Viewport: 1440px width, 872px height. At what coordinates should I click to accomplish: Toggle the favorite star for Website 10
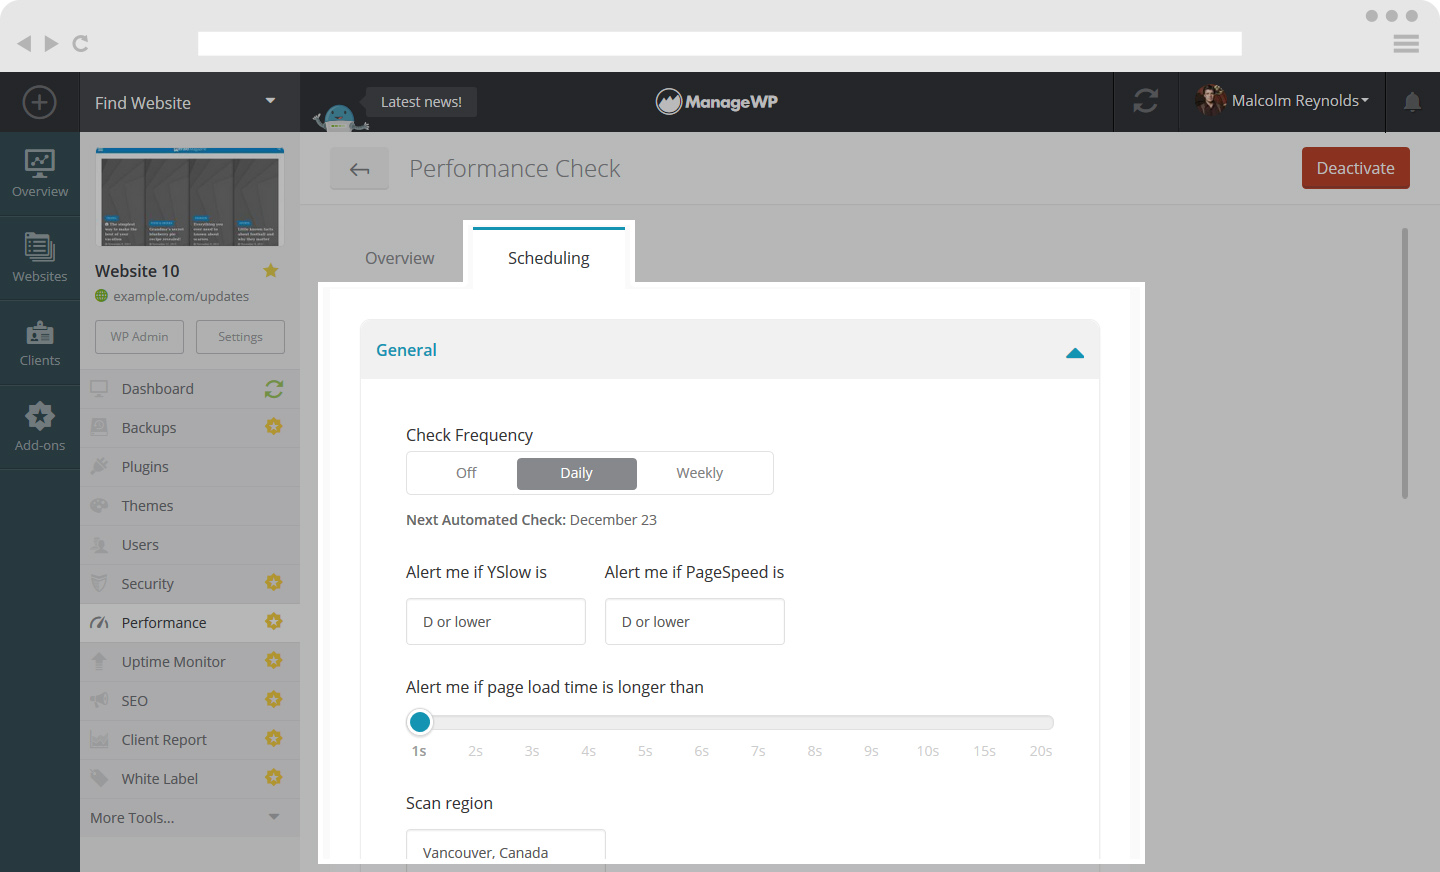[271, 270]
